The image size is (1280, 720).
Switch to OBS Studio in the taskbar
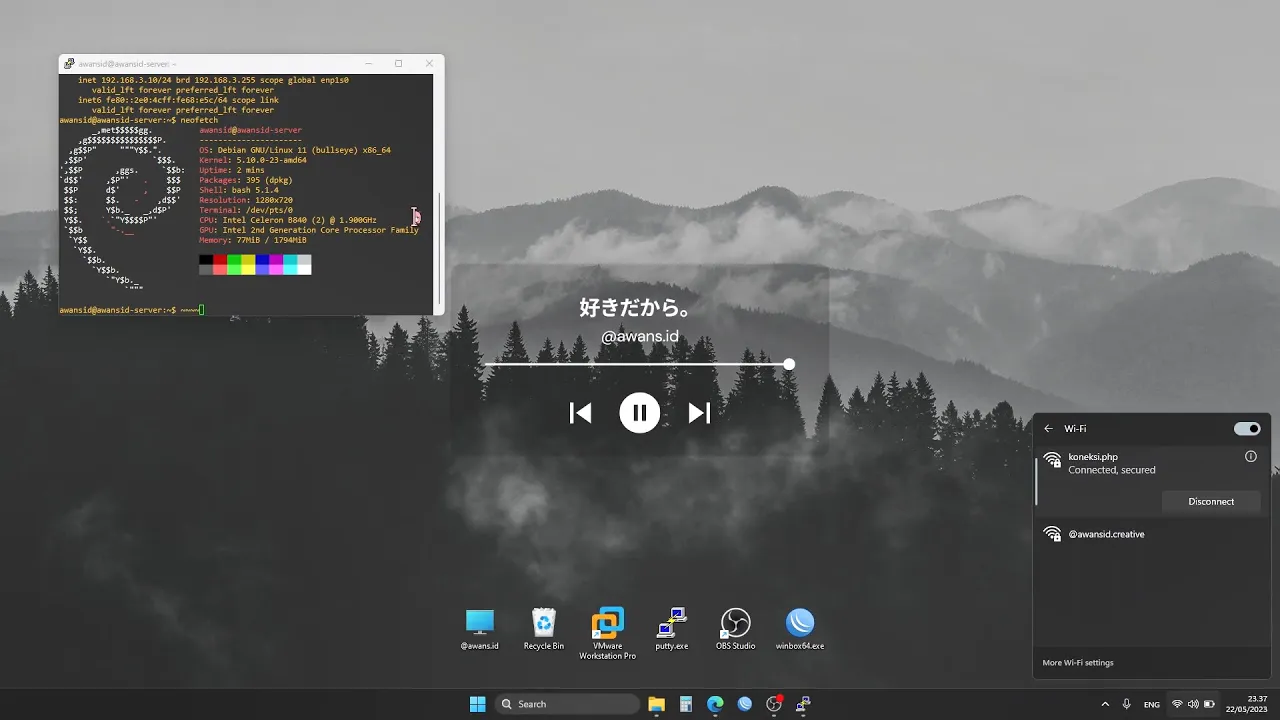pyautogui.click(x=774, y=704)
